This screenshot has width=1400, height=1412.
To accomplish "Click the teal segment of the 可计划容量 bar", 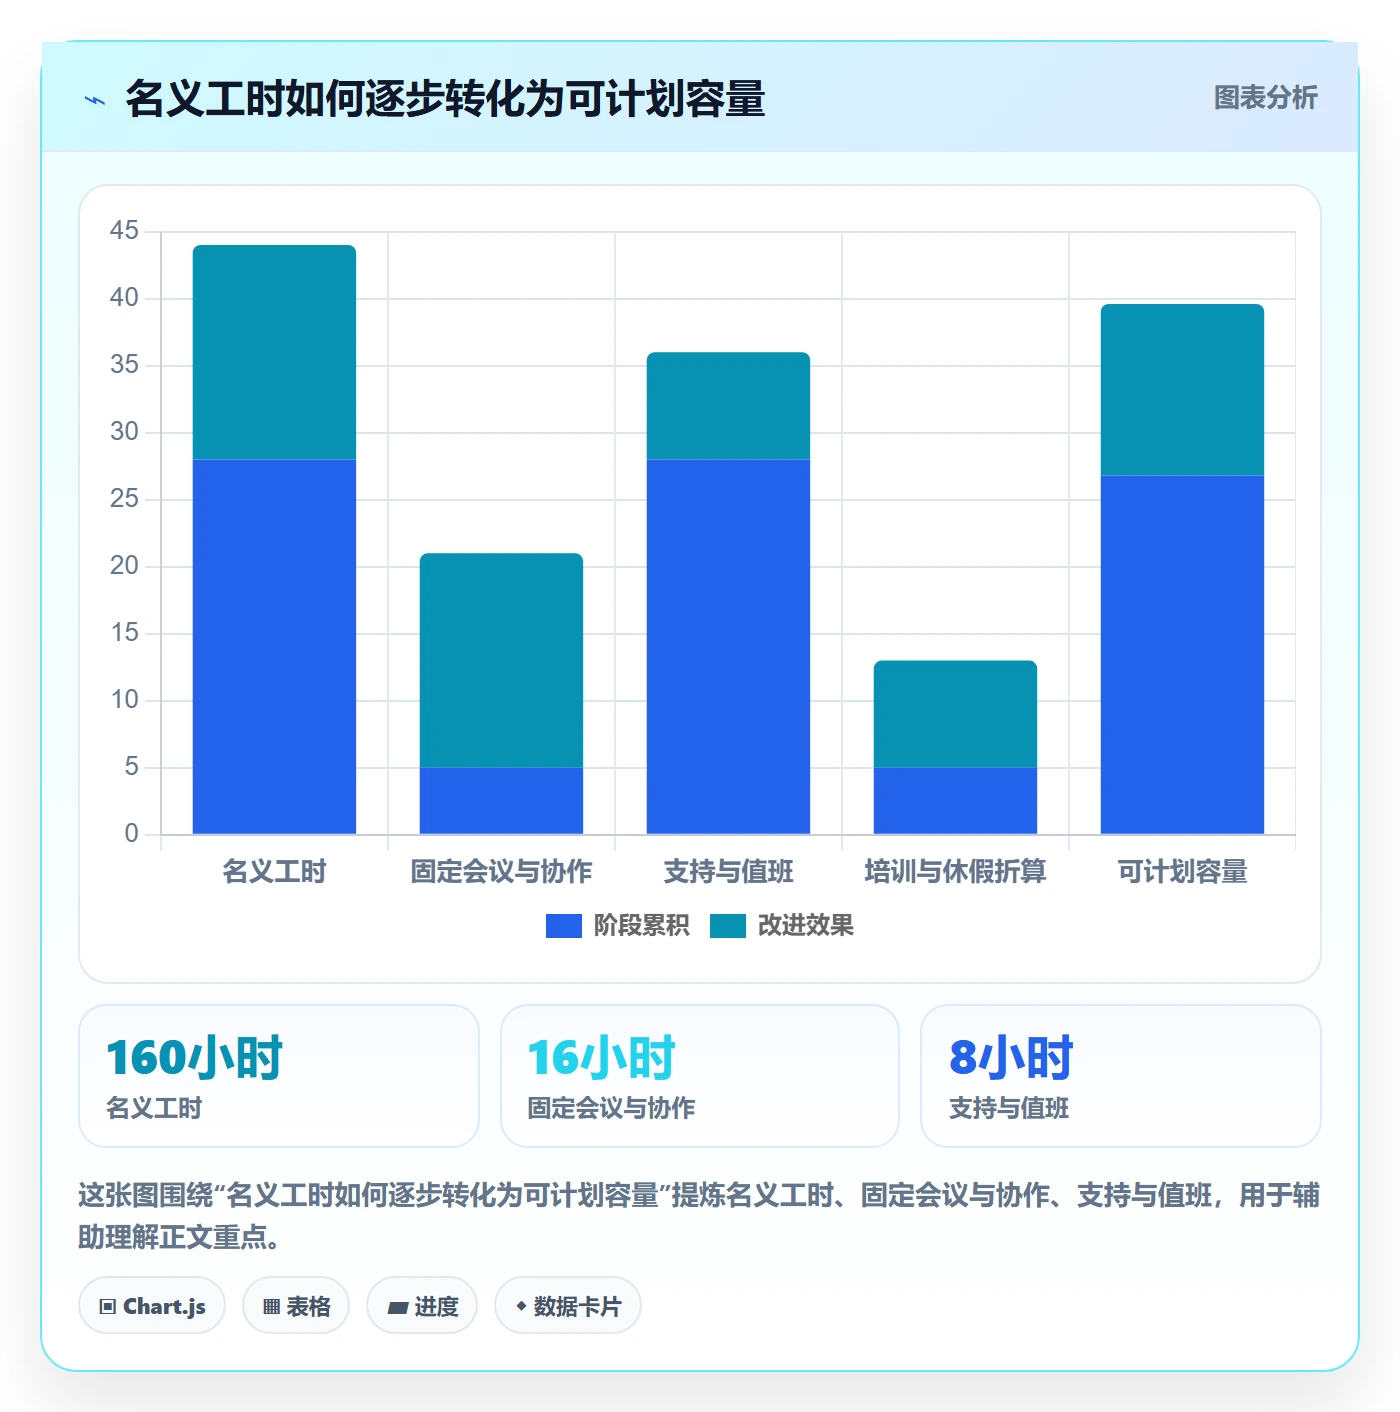I will [1182, 390].
